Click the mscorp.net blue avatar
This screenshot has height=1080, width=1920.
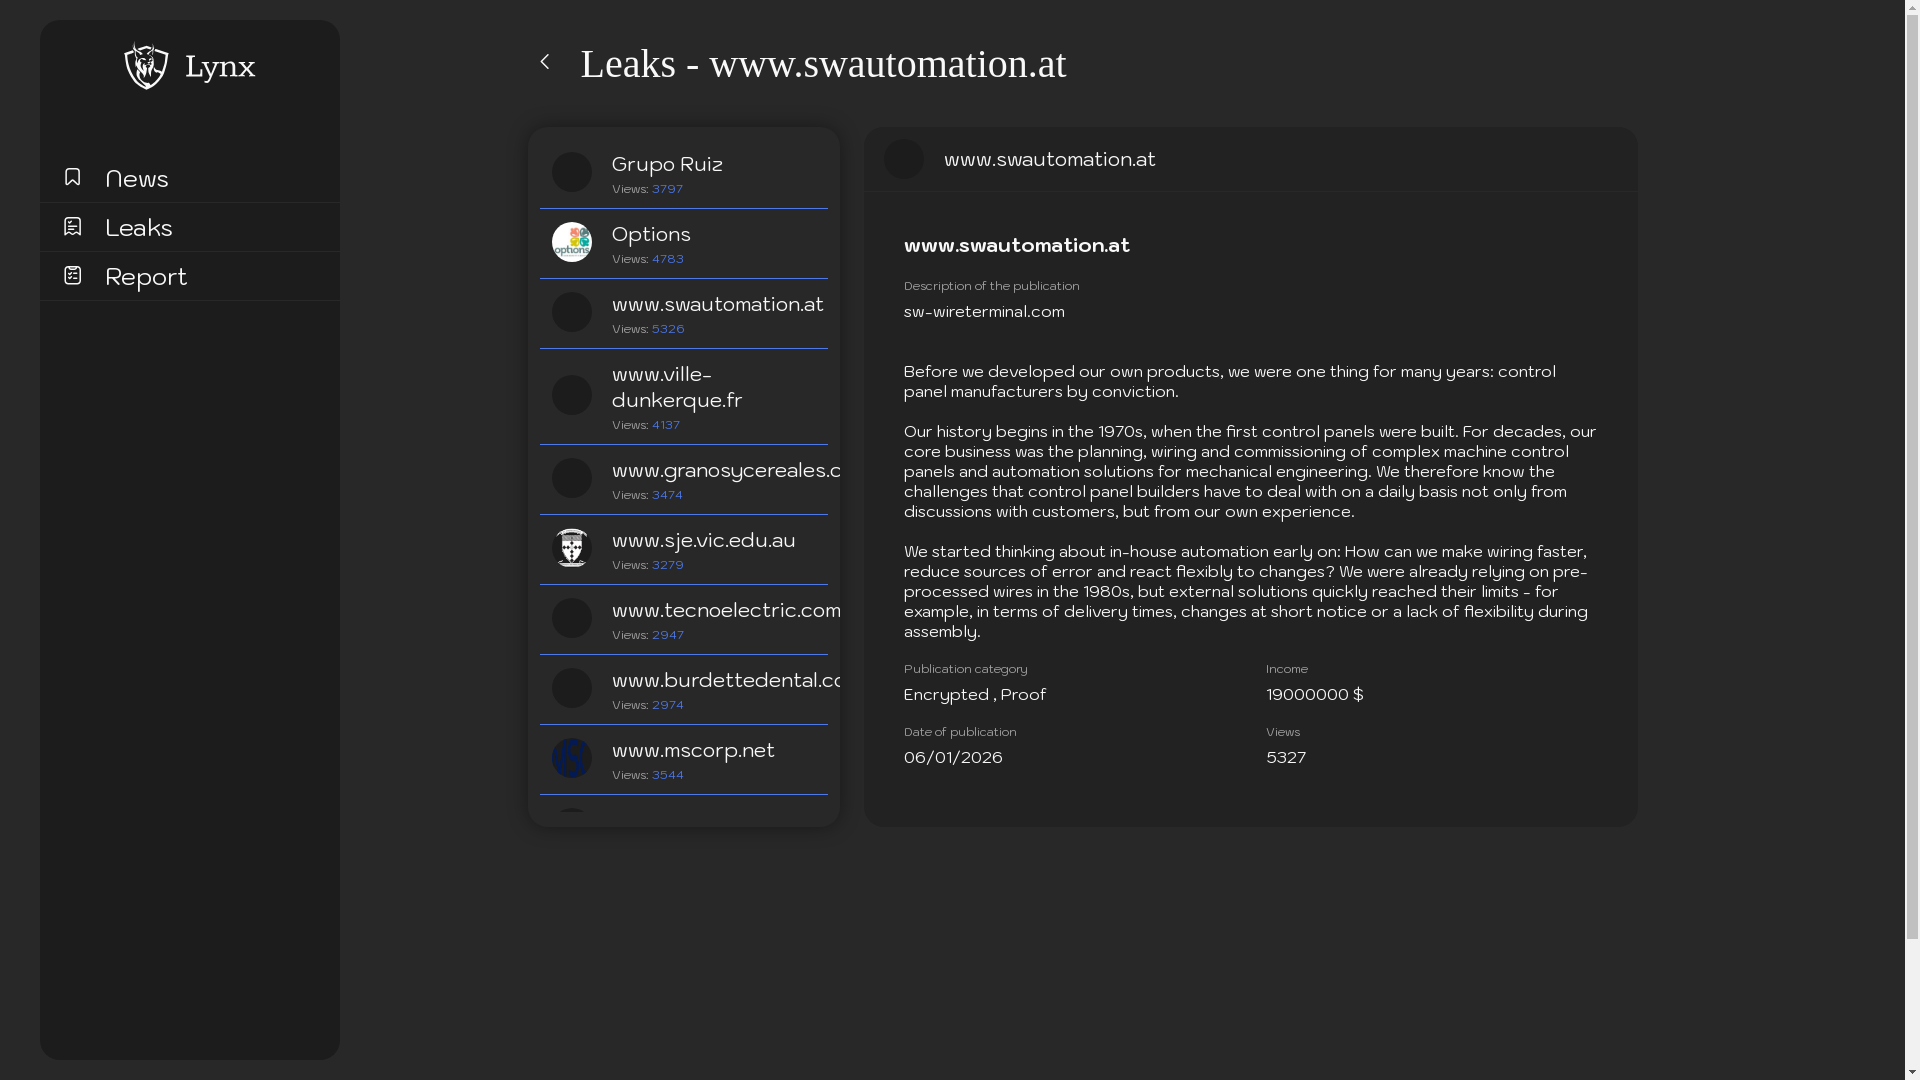572,758
